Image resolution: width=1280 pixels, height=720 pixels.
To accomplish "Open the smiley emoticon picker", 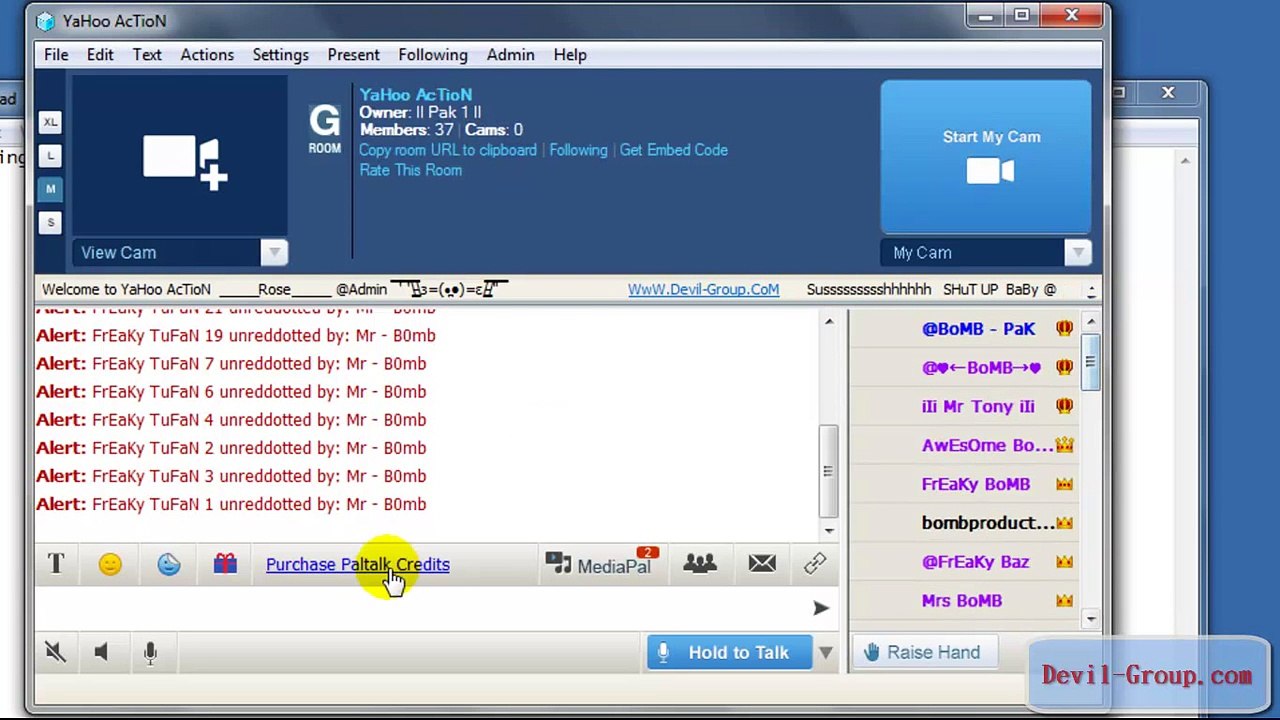I will coord(110,564).
